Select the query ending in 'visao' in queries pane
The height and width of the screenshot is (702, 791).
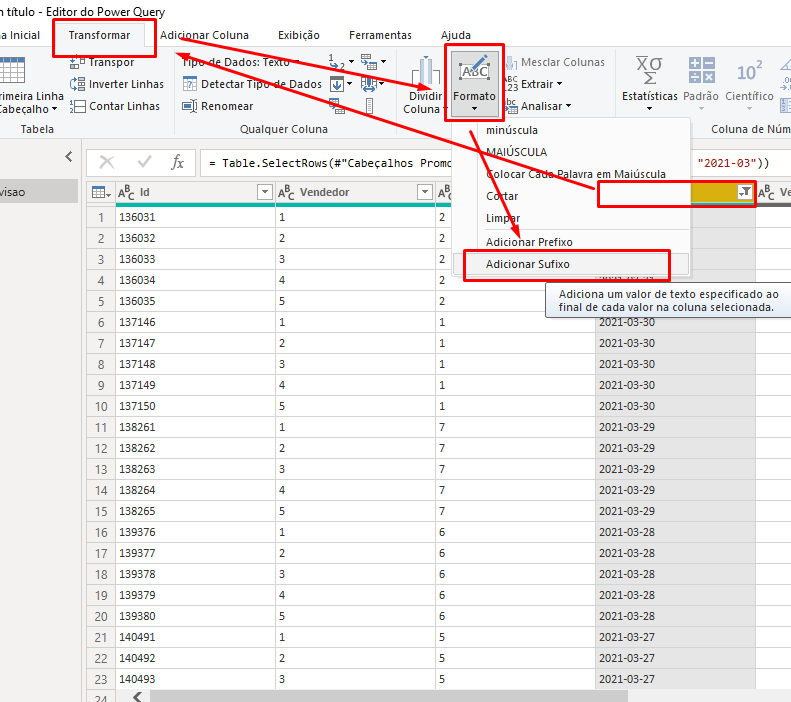39,192
